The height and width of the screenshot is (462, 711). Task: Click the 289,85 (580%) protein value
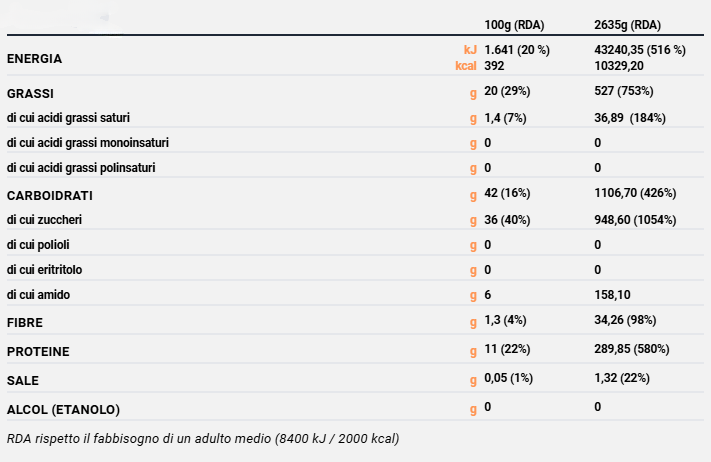click(631, 350)
